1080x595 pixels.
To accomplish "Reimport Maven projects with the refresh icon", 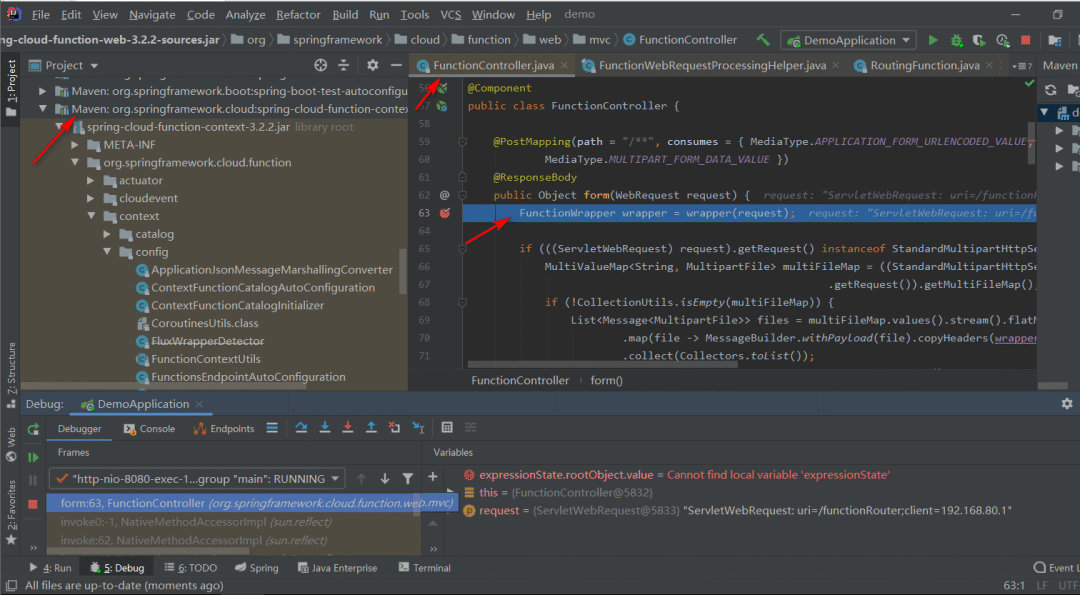I will coord(1050,90).
